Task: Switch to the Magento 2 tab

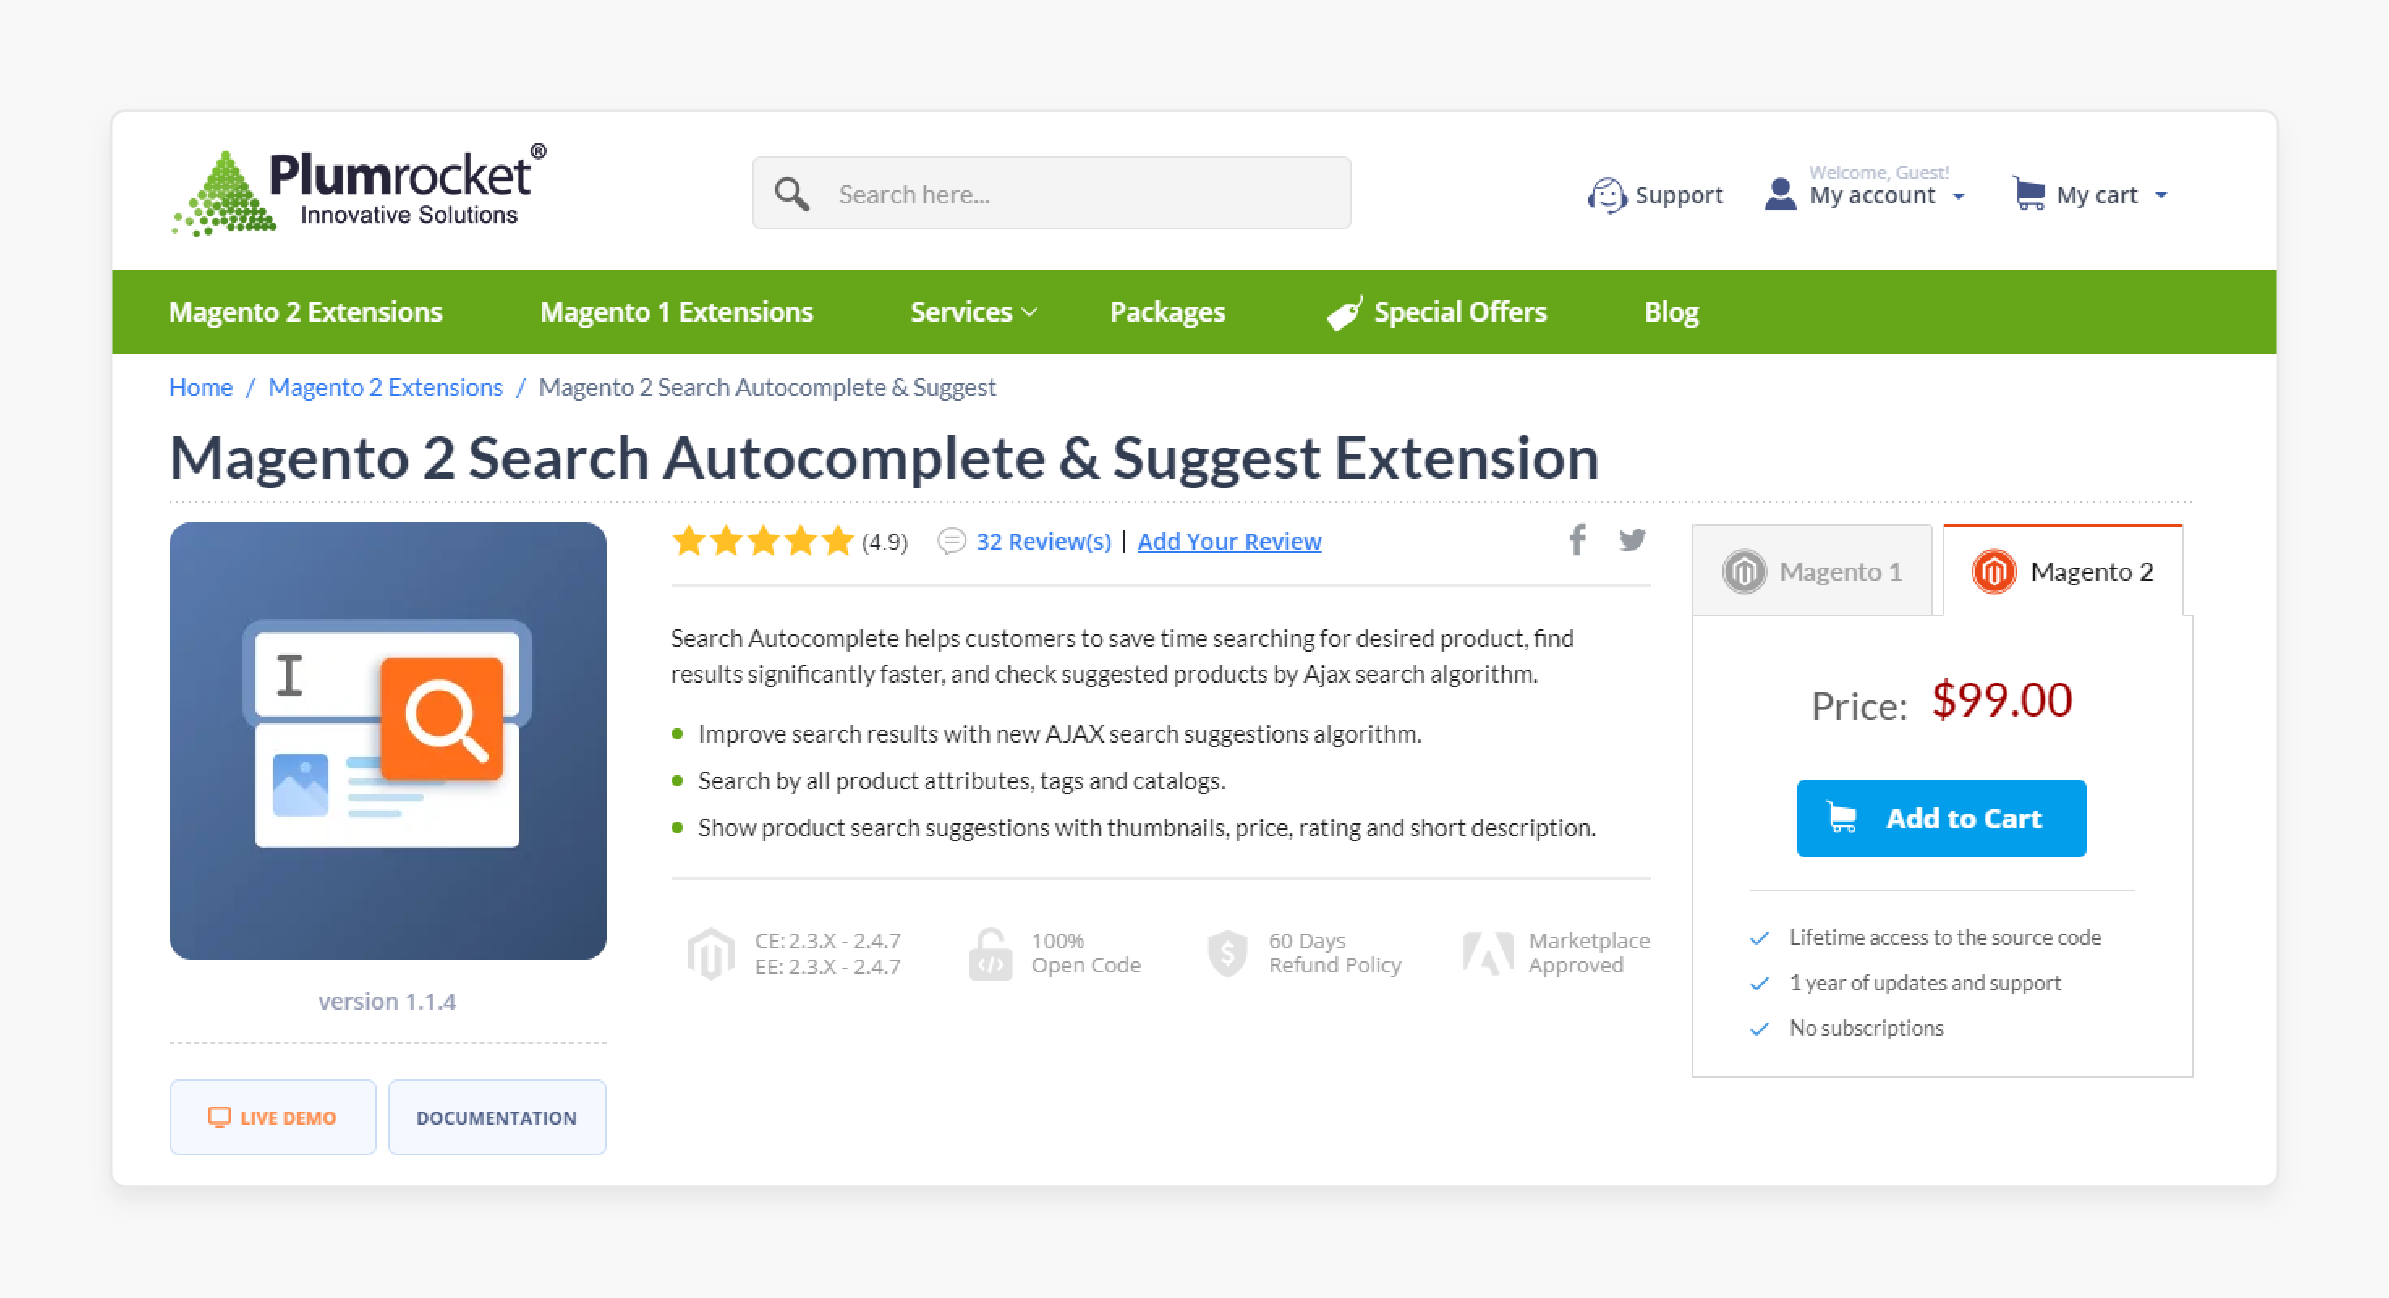Action: point(2062,571)
